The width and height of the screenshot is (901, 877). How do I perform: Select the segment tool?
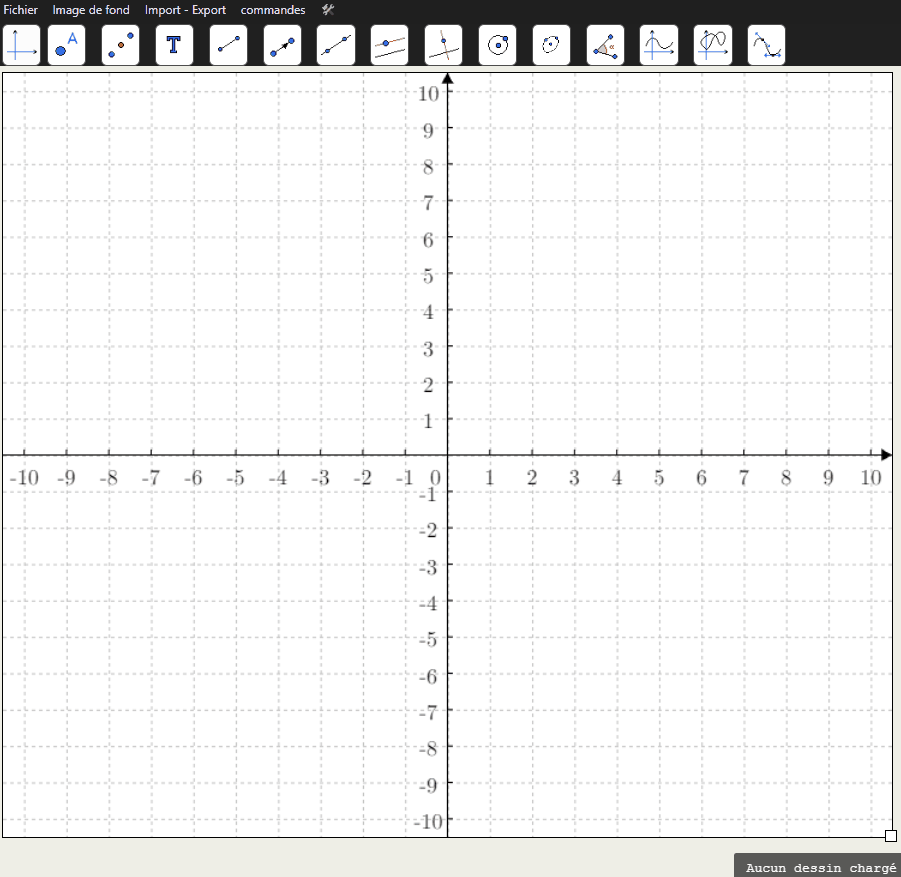(228, 45)
